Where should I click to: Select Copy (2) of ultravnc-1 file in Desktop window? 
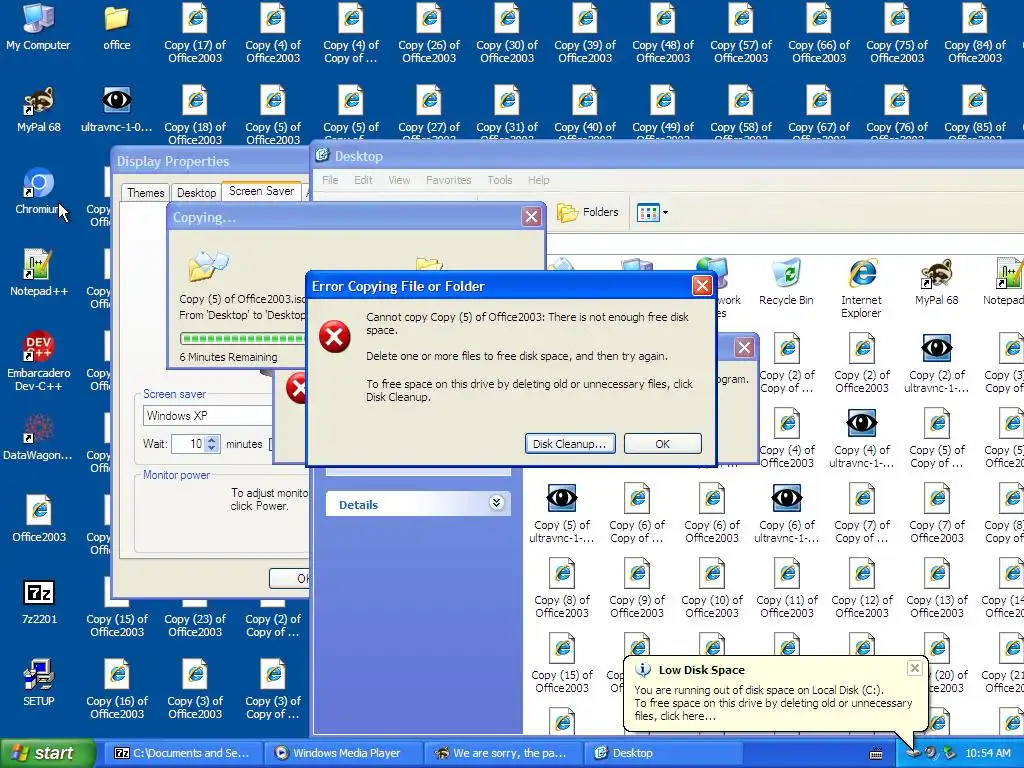(x=936, y=364)
